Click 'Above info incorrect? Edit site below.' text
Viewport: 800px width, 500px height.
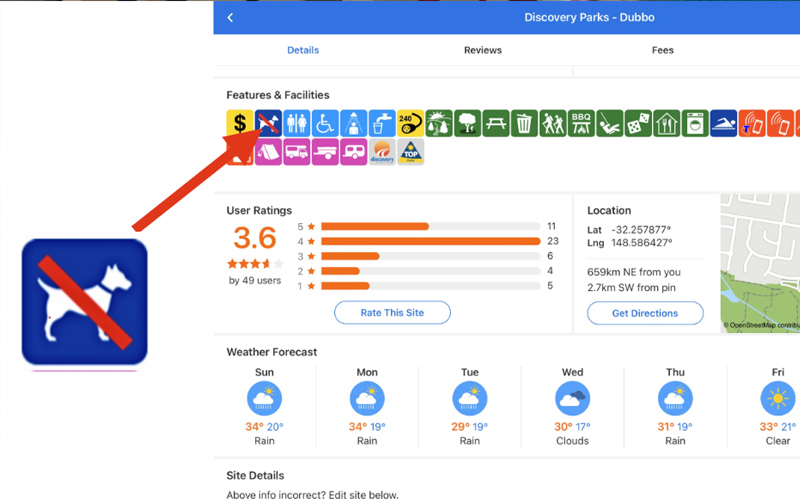click(x=312, y=494)
